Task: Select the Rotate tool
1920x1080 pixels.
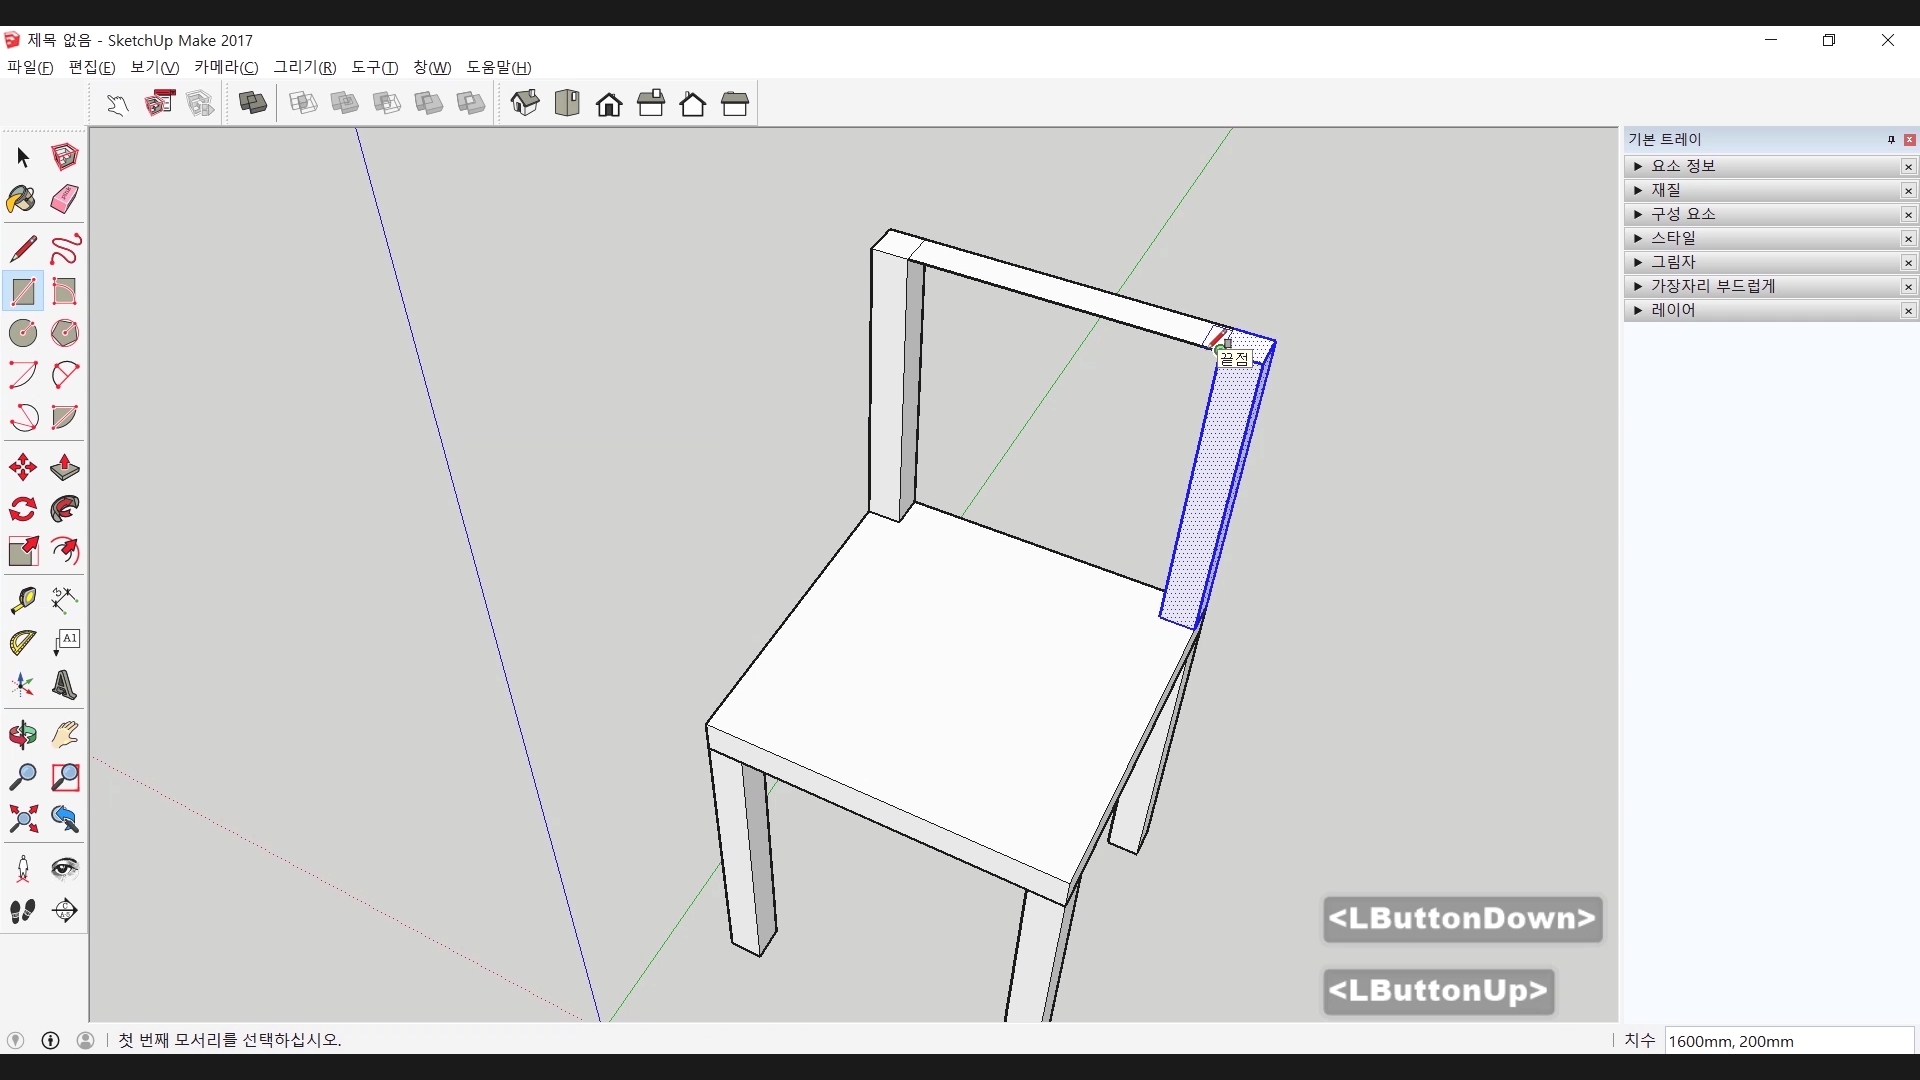Action: point(22,510)
